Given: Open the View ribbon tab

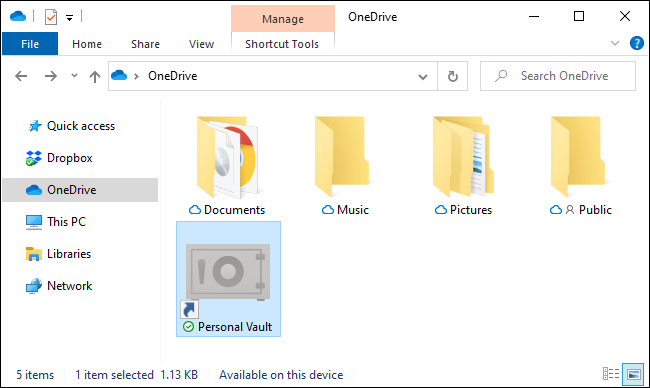Looking at the screenshot, I should (201, 44).
